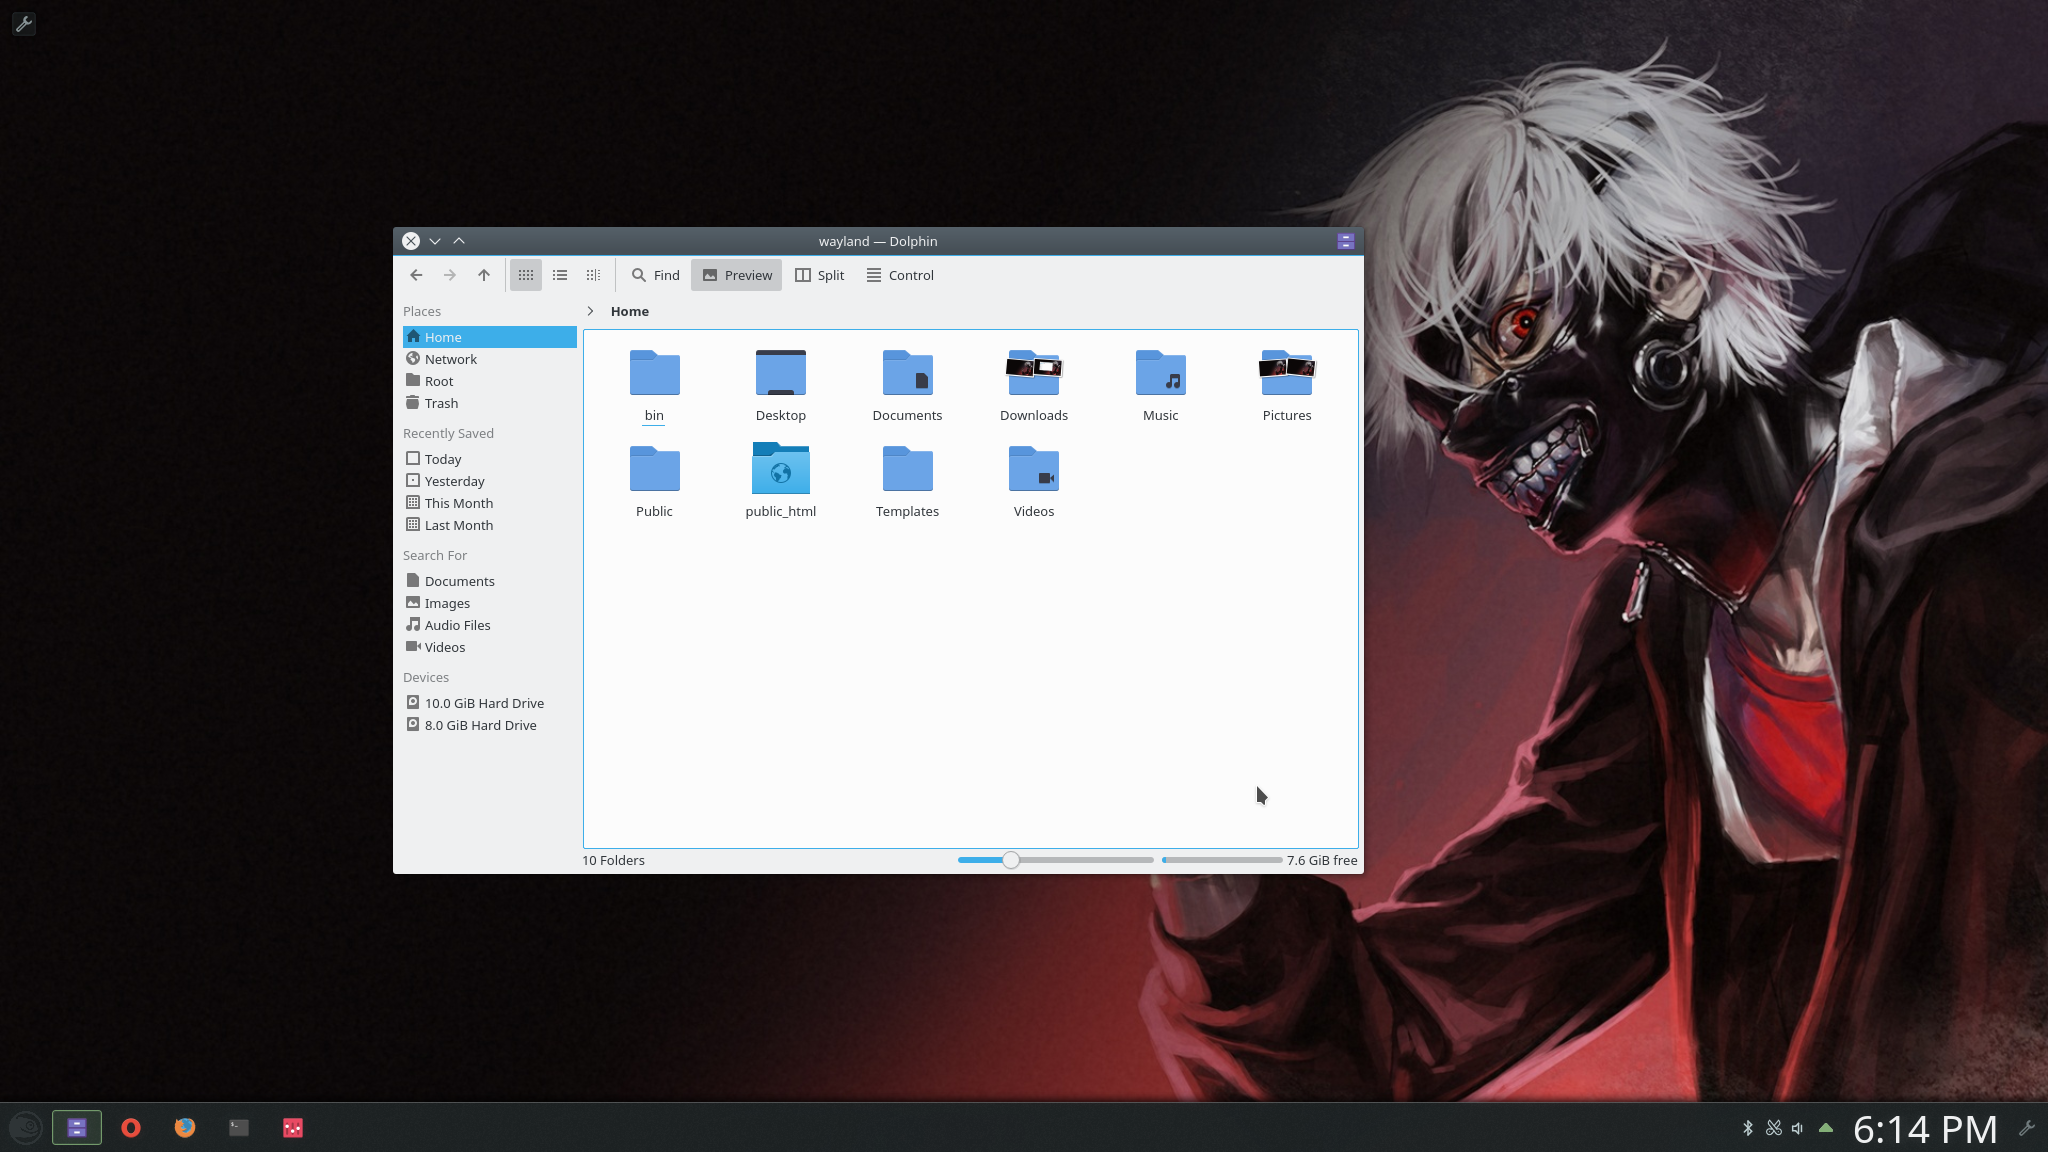Switch to Compact view mode
This screenshot has height=1152, width=2048.
tap(560, 275)
